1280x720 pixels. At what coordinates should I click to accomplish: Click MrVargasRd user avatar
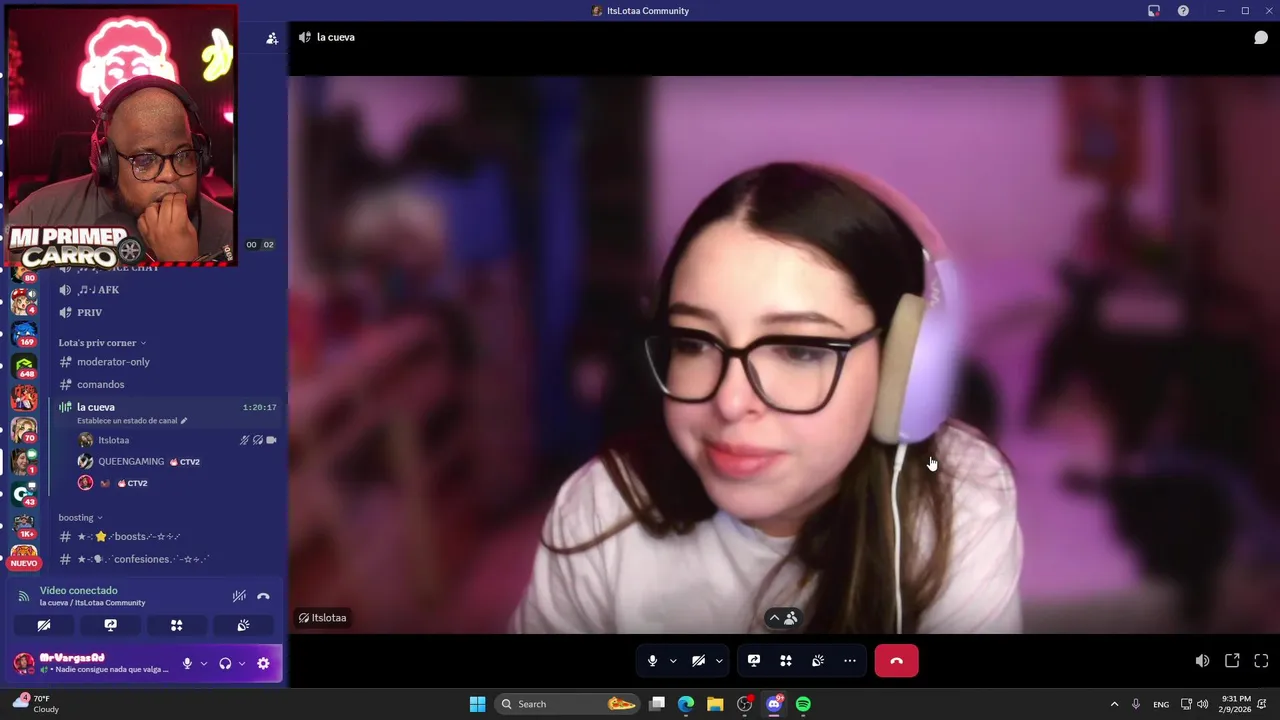click(24, 663)
